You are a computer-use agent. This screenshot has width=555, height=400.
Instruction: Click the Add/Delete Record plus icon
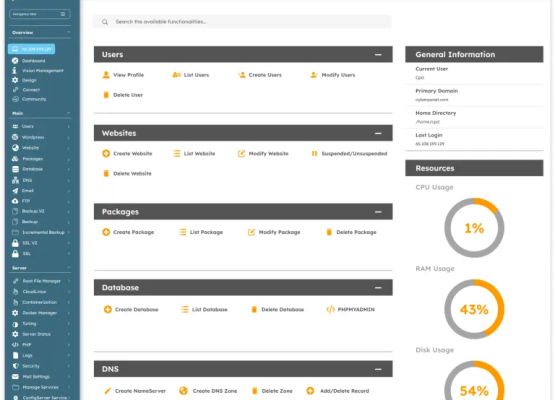pyautogui.click(x=310, y=390)
